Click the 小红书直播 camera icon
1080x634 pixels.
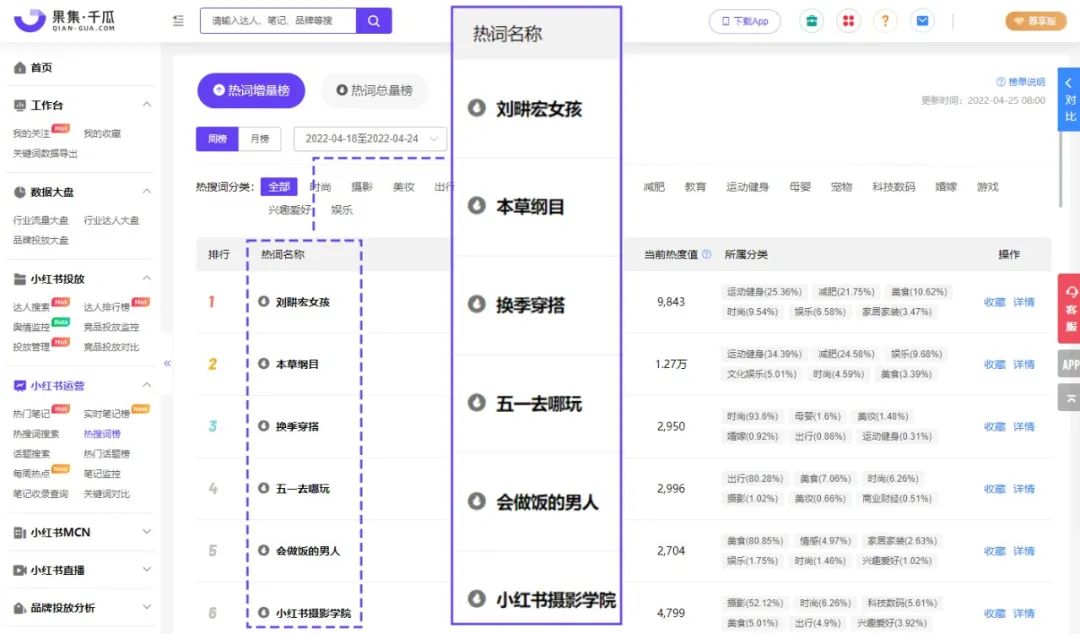point(20,571)
